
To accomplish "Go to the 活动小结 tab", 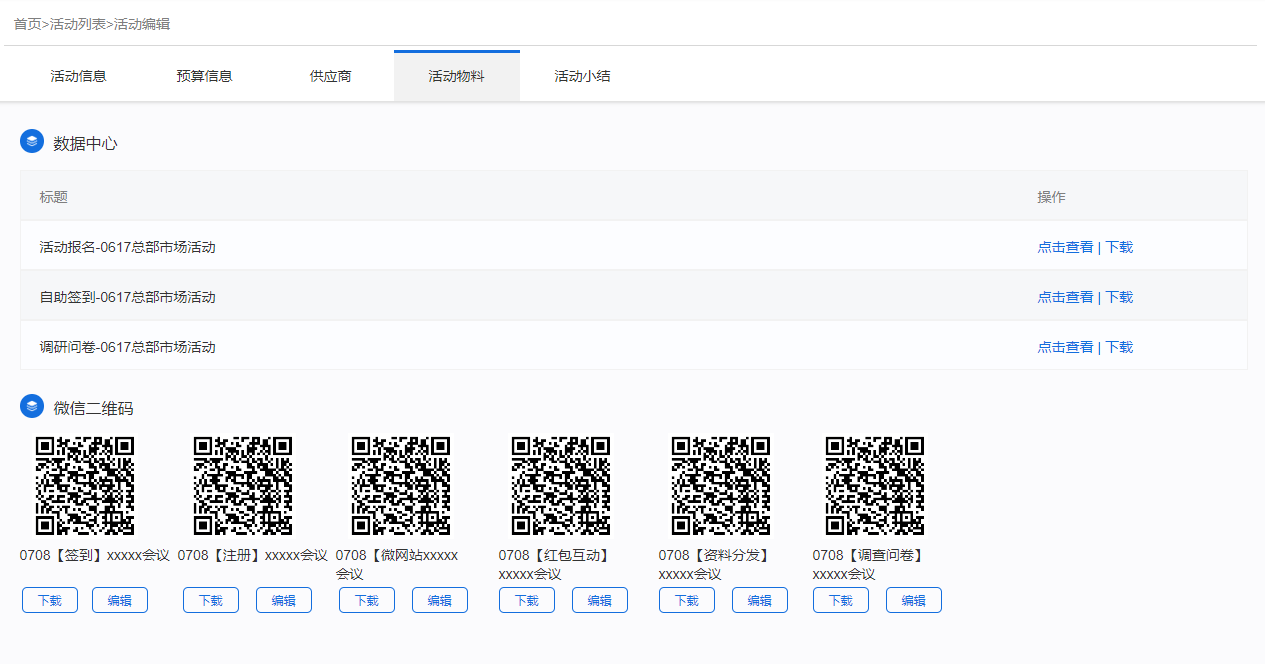I will click(x=583, y=76).
